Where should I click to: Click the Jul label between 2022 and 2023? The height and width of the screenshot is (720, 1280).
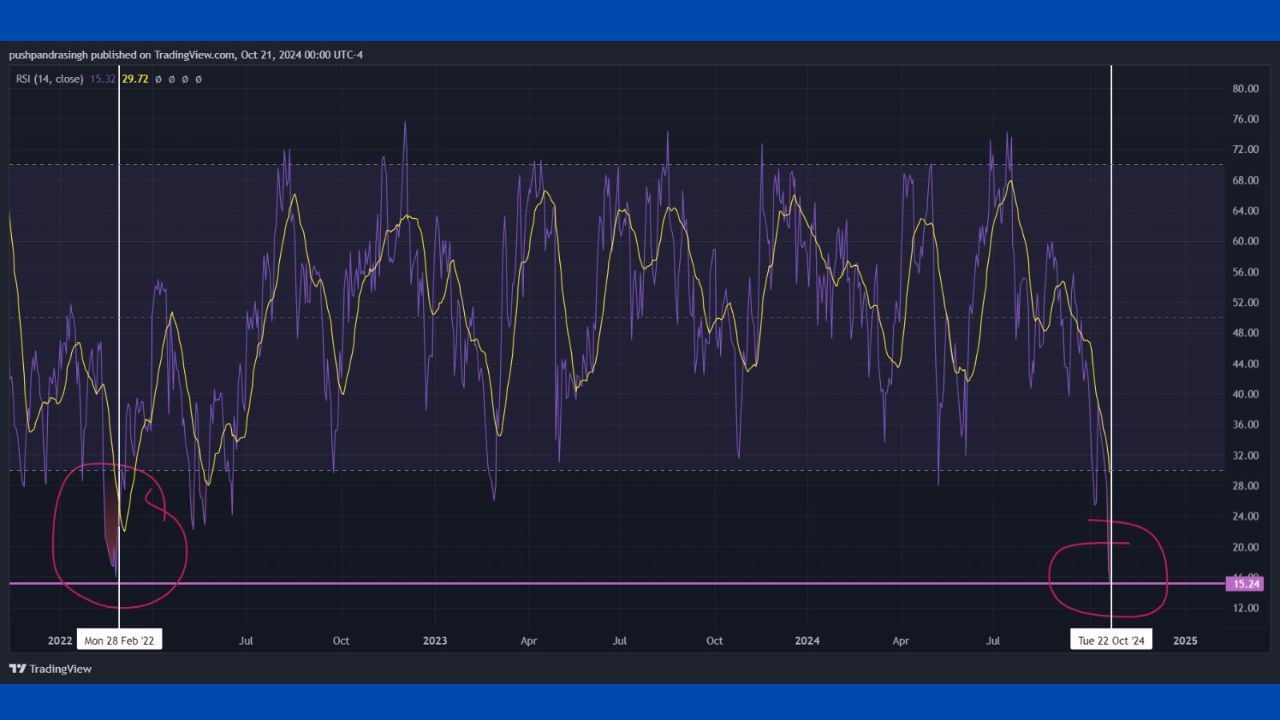246,641
